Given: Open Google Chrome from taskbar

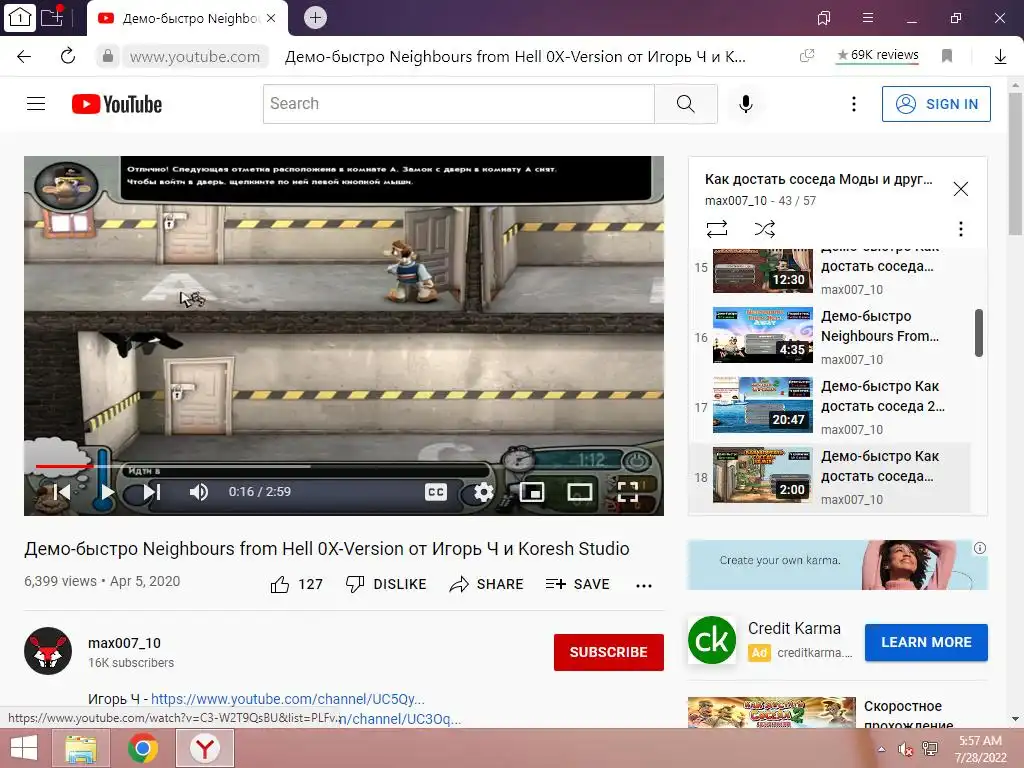Looking at the screenshot, I should pos(143,748).
